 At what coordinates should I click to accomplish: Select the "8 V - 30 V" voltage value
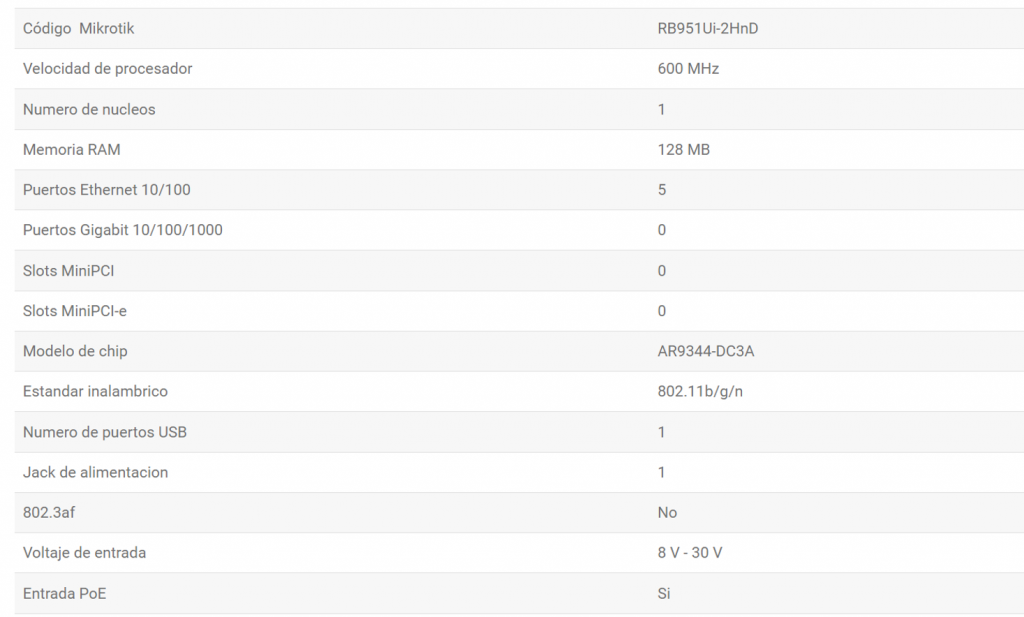[690, 552]
